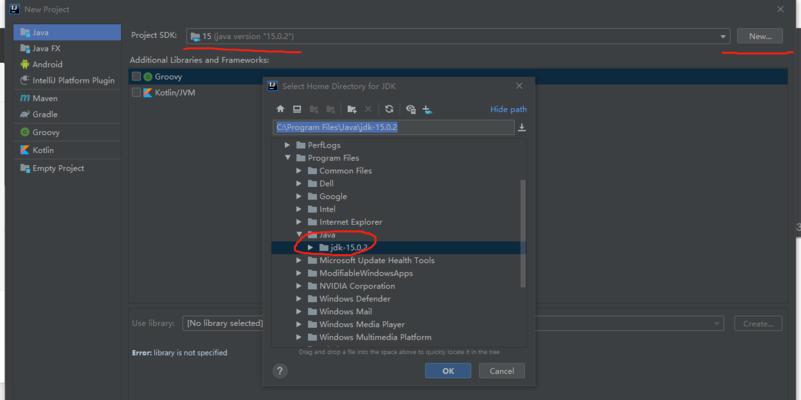
Task: Refresh the directory tree
Action: (x=389, y=109)
